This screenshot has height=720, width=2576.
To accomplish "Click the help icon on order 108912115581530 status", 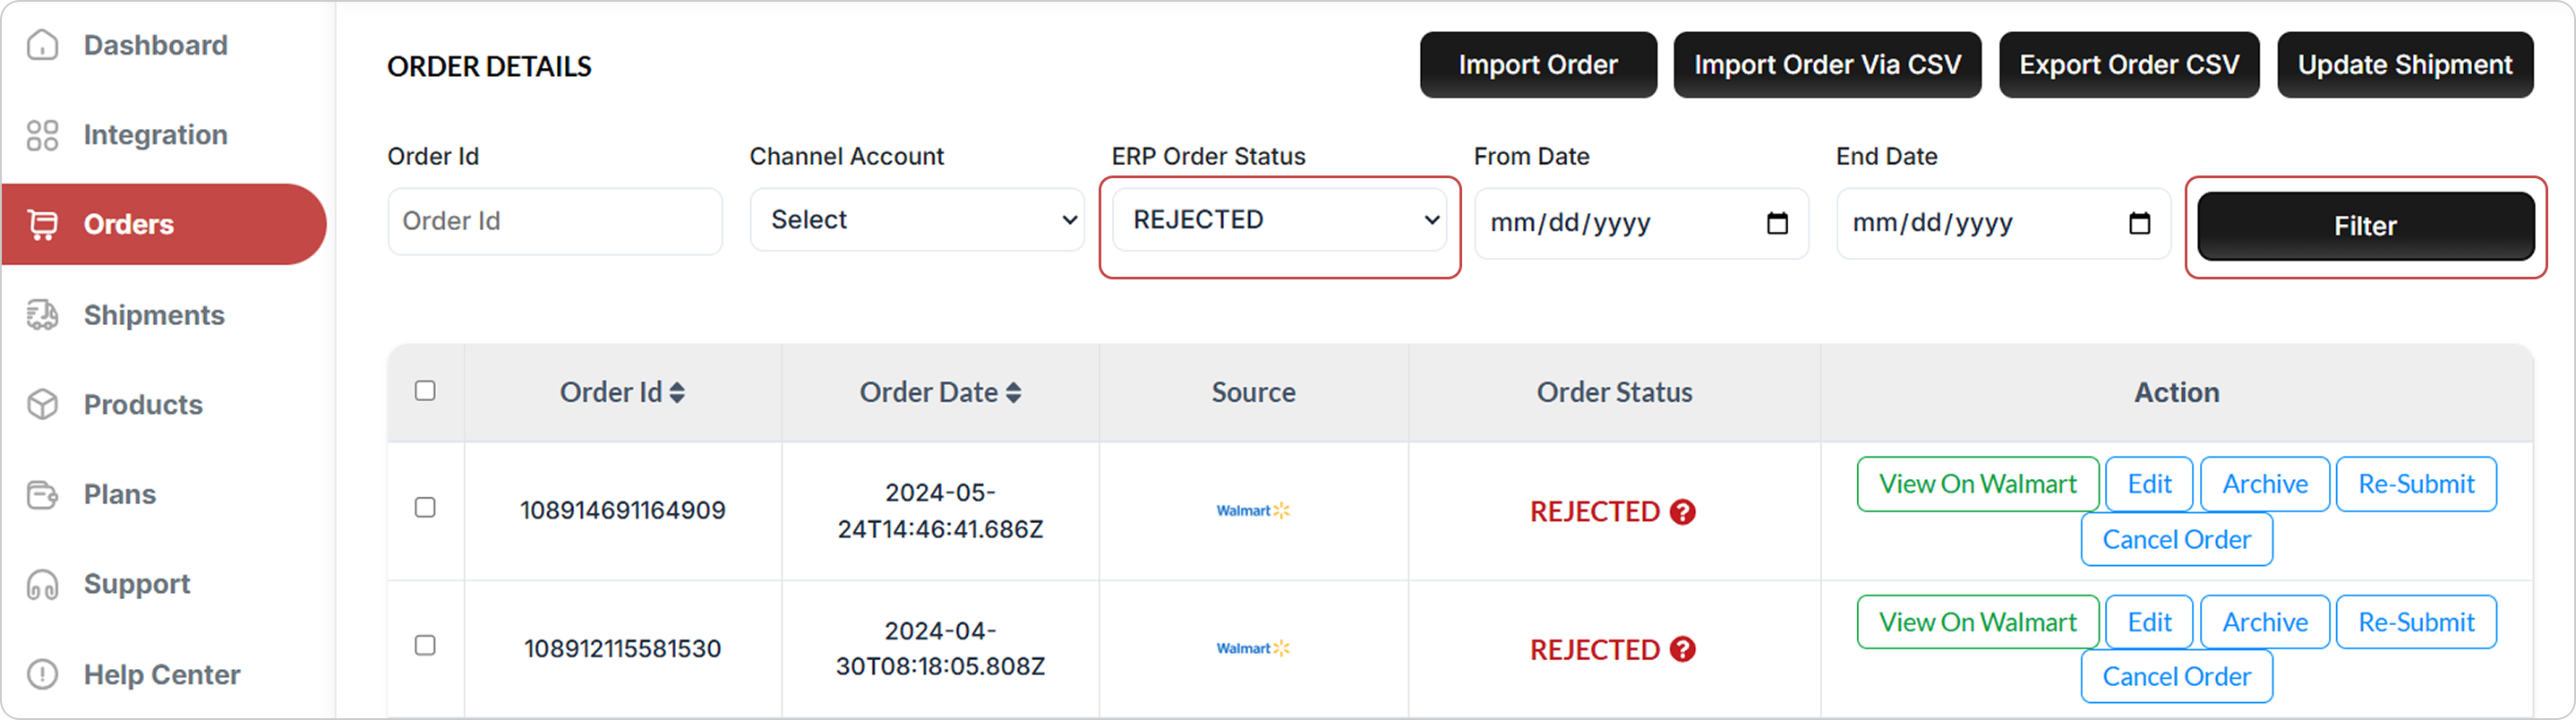I will pyautogui.click(x=1683, y=650).
